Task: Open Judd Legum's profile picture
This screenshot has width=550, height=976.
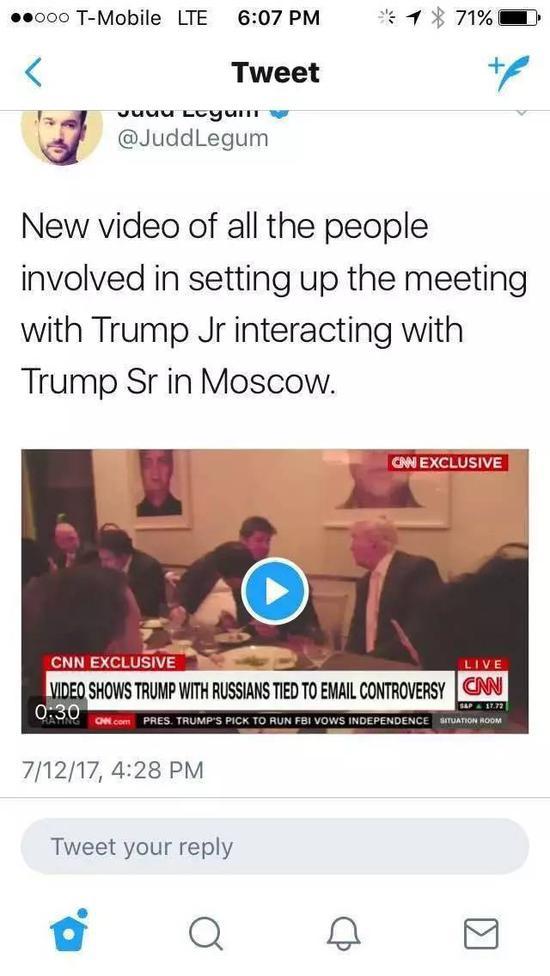Action: (x=62, y=137)
